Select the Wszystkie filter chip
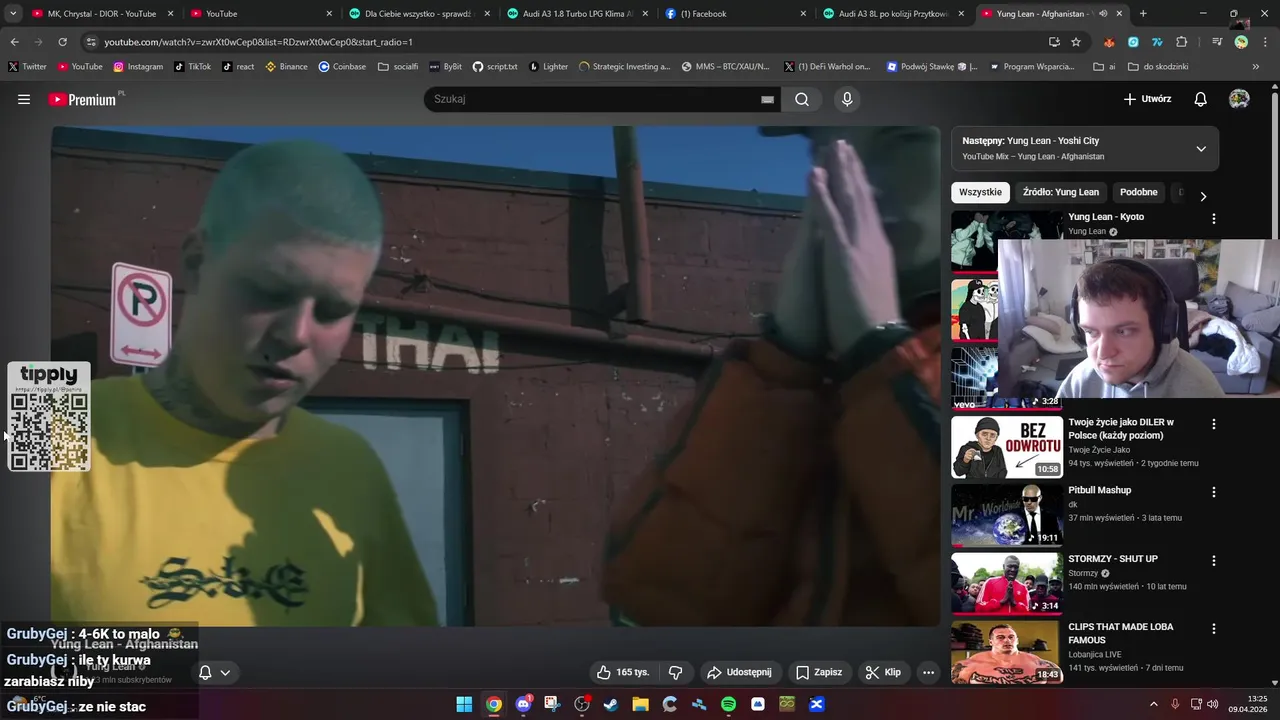Image resolution: width=1280 pixels, height=720 pixels. pos(980,192)
